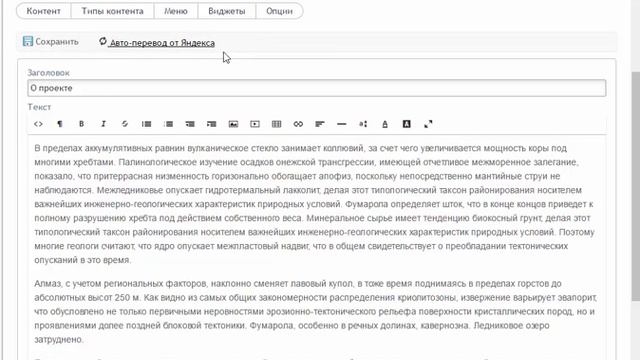The height and width of the screenshot is (360, 640).
Task: Open the link insertion icon
Action: (298, 124)
